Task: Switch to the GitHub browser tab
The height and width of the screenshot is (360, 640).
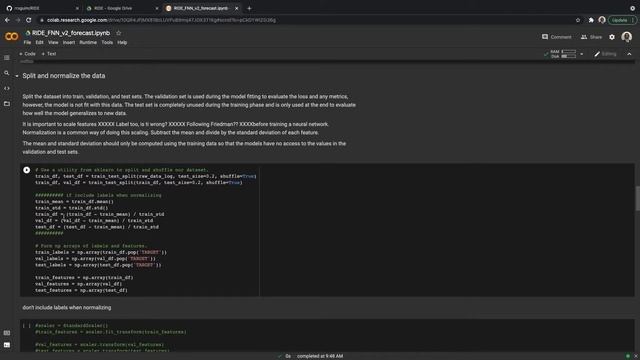Action: pos(41,8)
